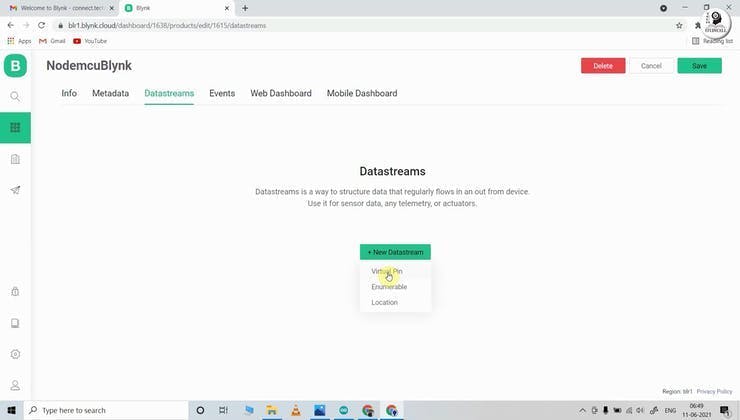Viewport: 740px width, 420px height.
Task: Open the ENG language indicator
Action: click(x=670, y=411)
